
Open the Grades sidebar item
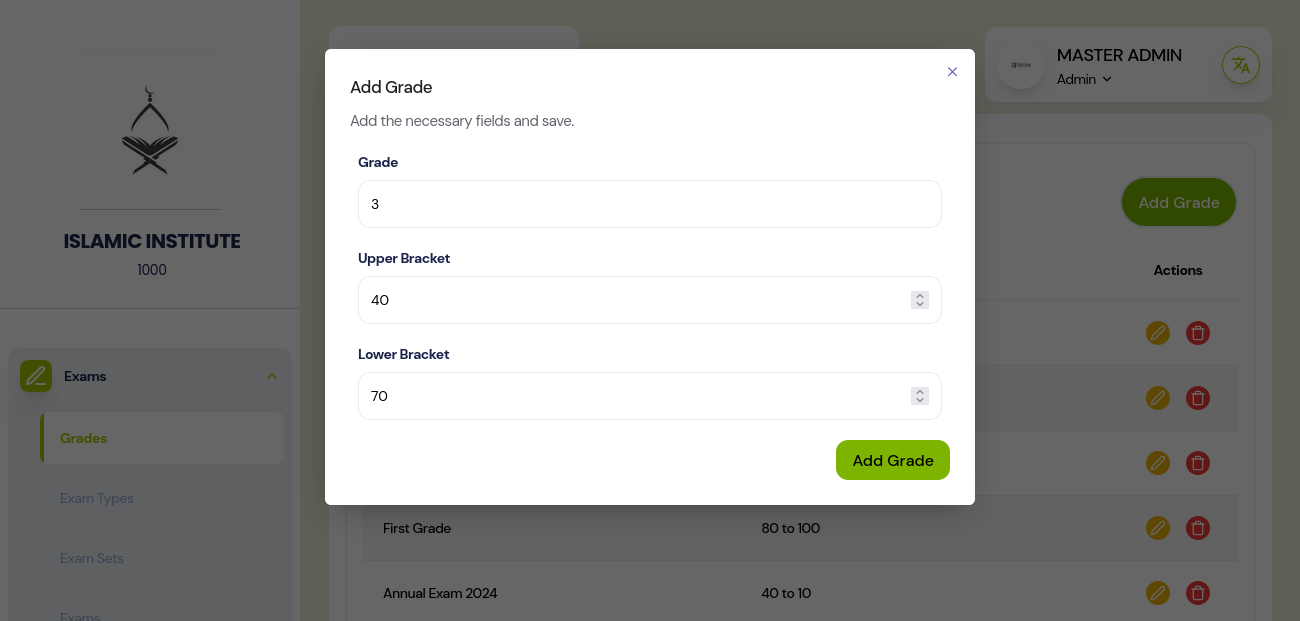(84, 438)
